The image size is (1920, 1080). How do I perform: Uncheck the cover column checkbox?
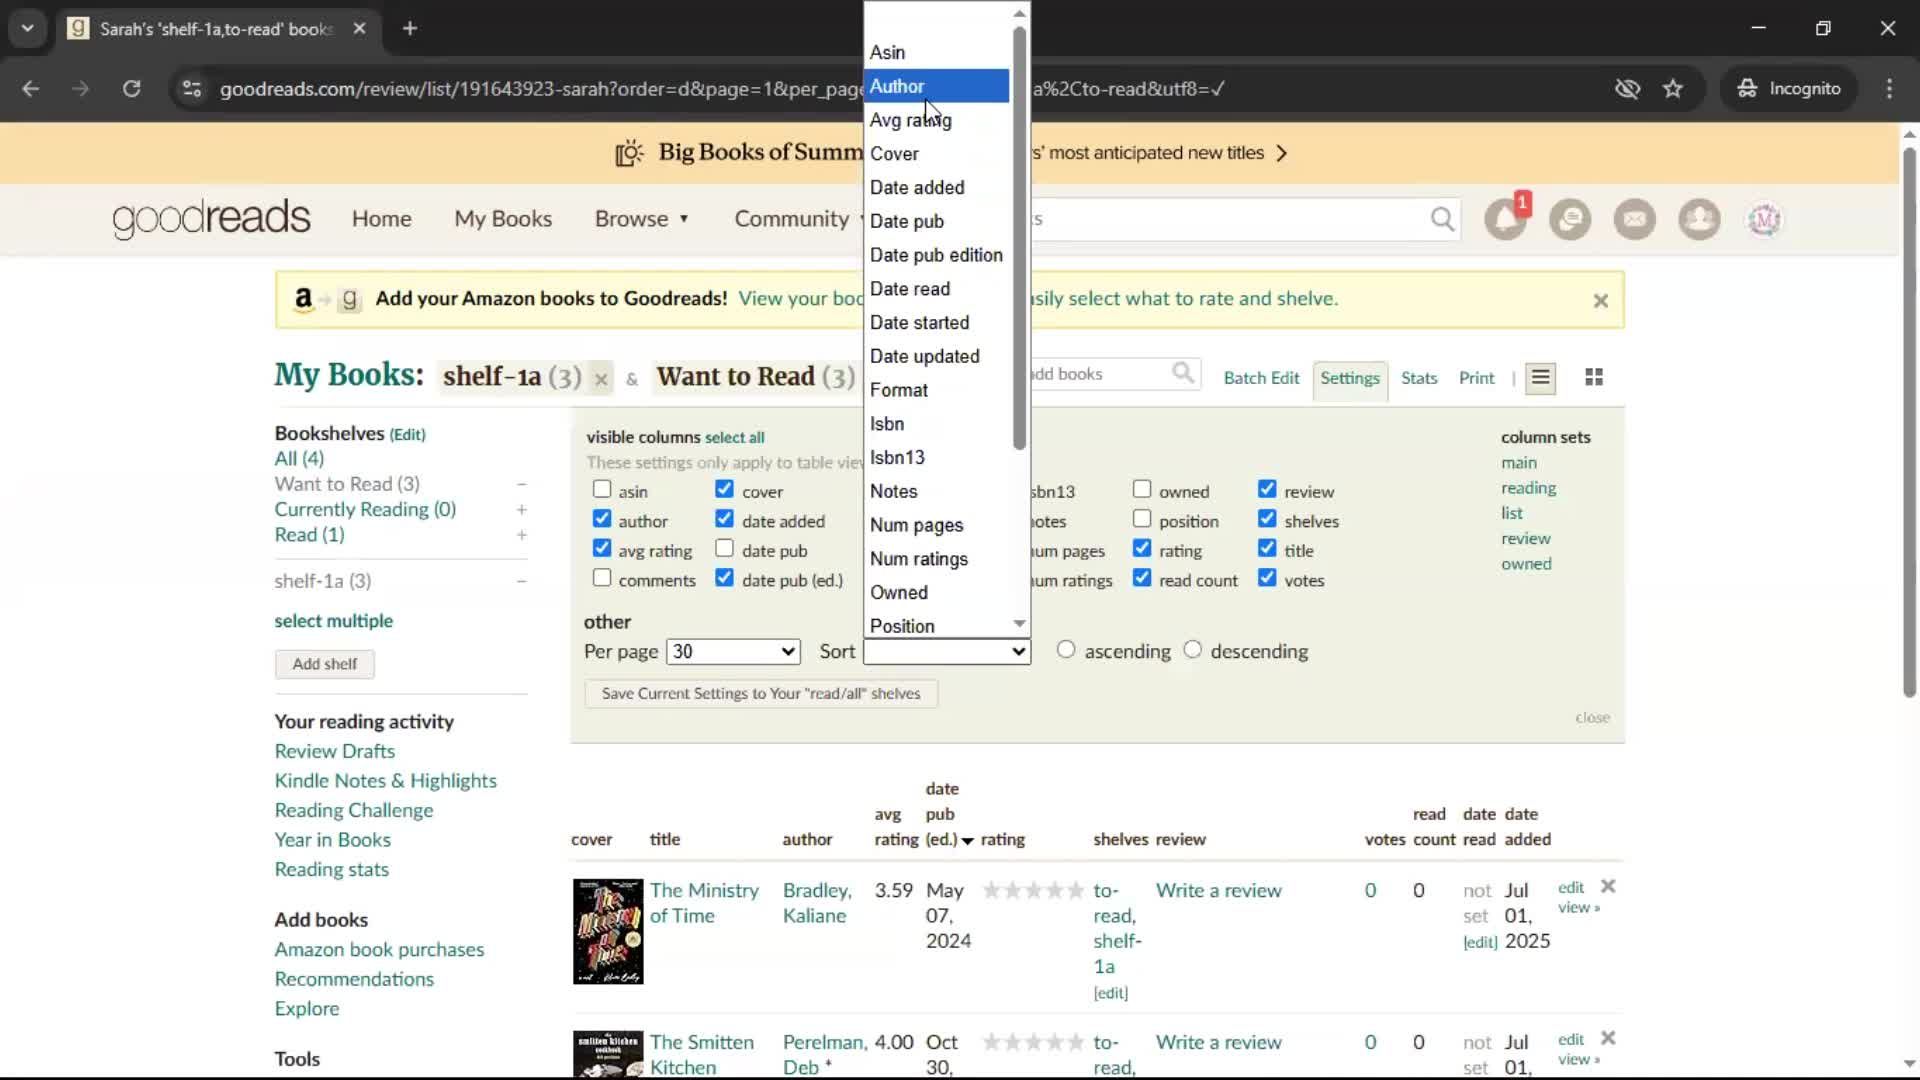point(725,489)
